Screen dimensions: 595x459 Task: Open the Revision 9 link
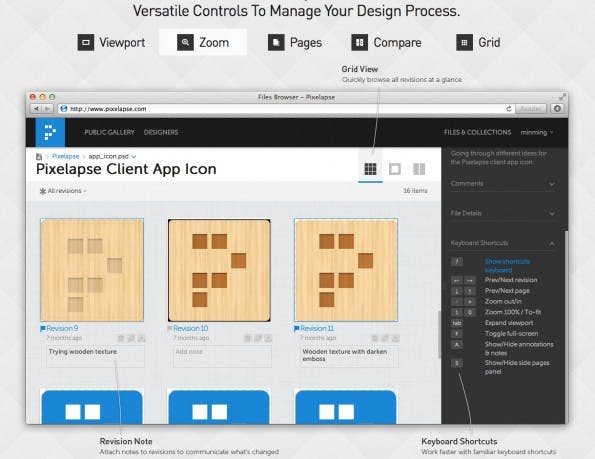coord(62,329)
